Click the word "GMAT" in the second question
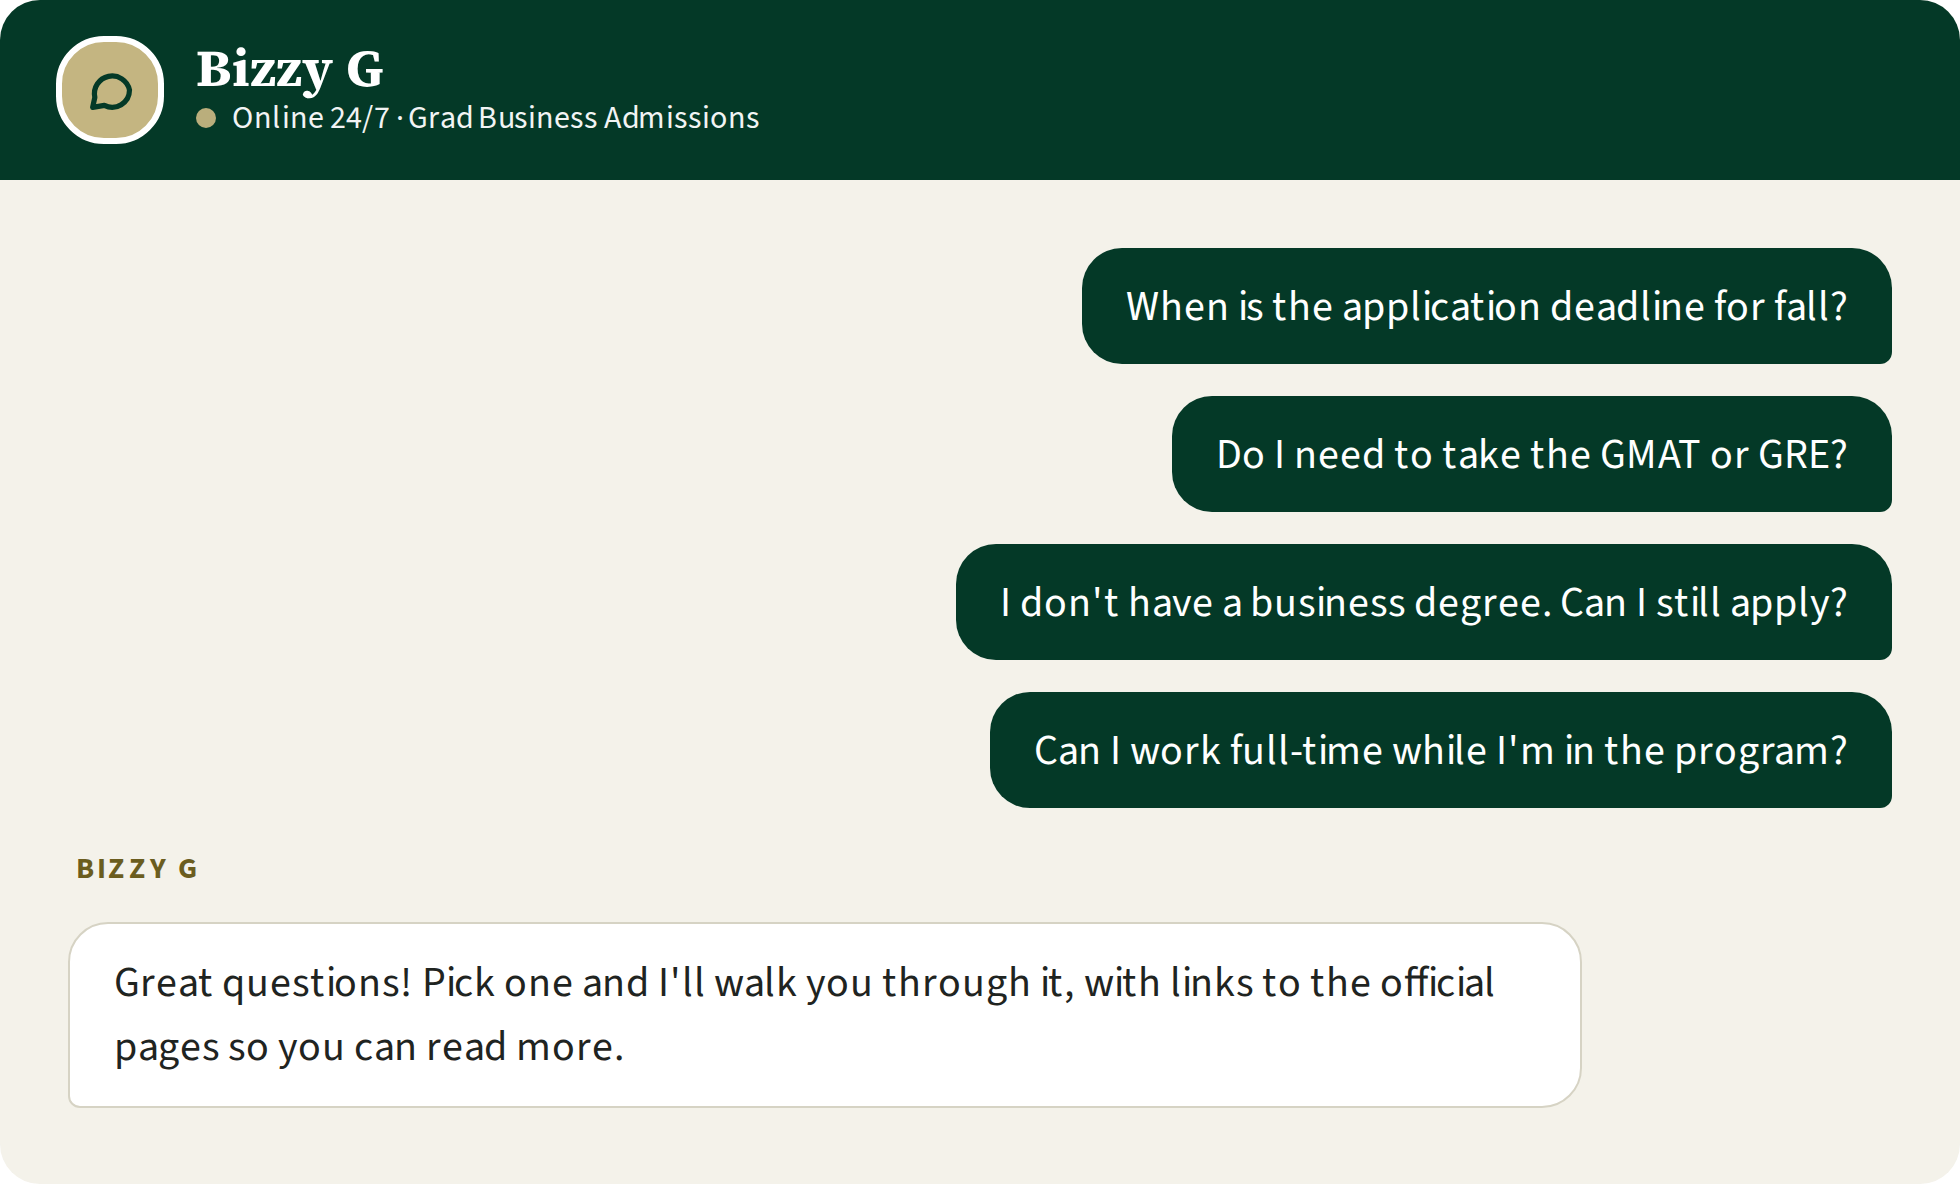Image resolution: width=1960 pixels, height=1184 pixels. tap(1649, 454)
